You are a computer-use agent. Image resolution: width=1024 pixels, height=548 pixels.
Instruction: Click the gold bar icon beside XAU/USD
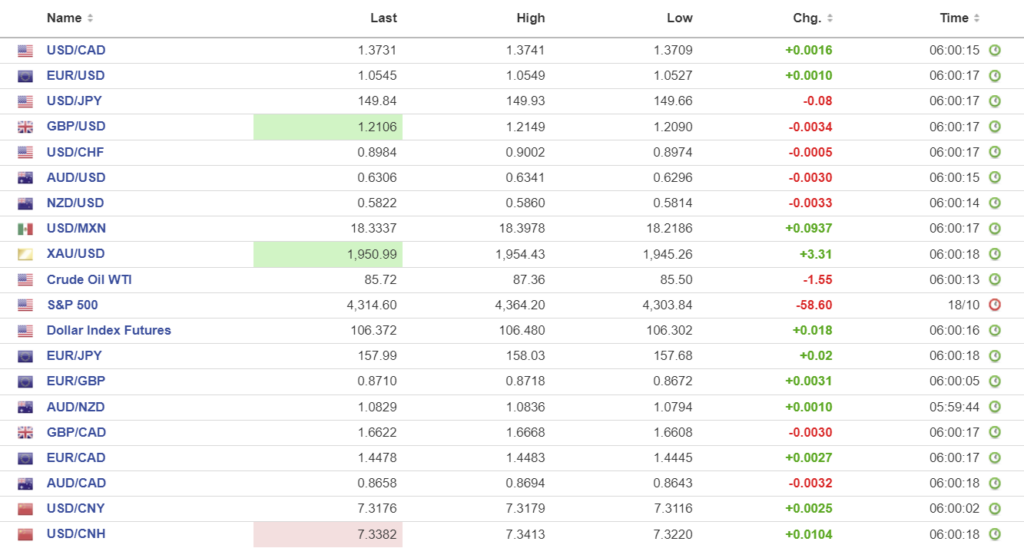click(25, 254)
